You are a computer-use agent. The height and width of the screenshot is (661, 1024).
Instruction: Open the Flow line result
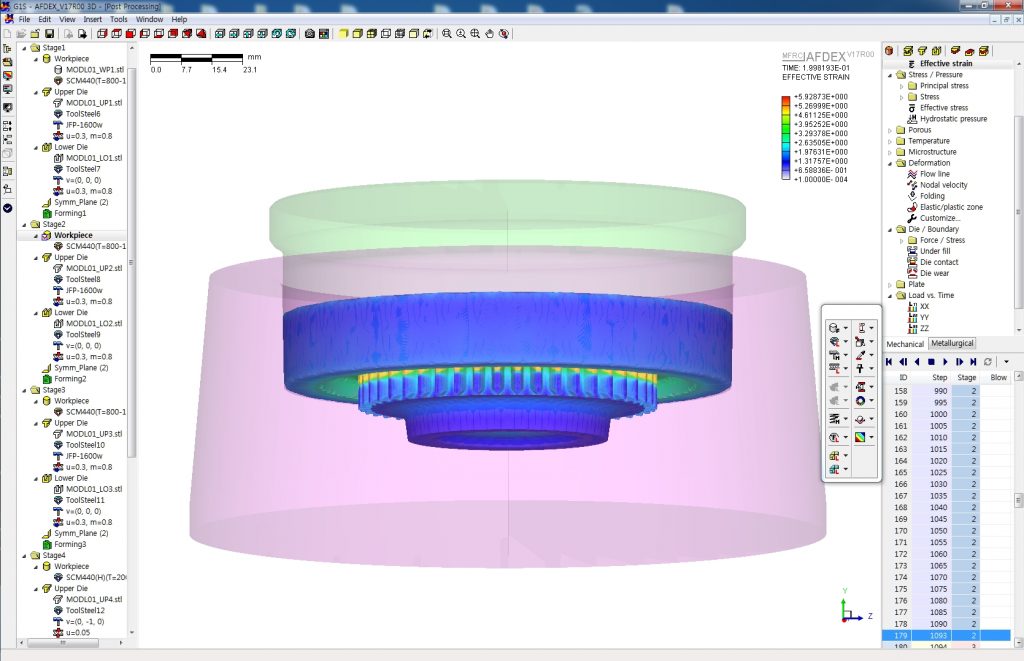coord(935,174)
